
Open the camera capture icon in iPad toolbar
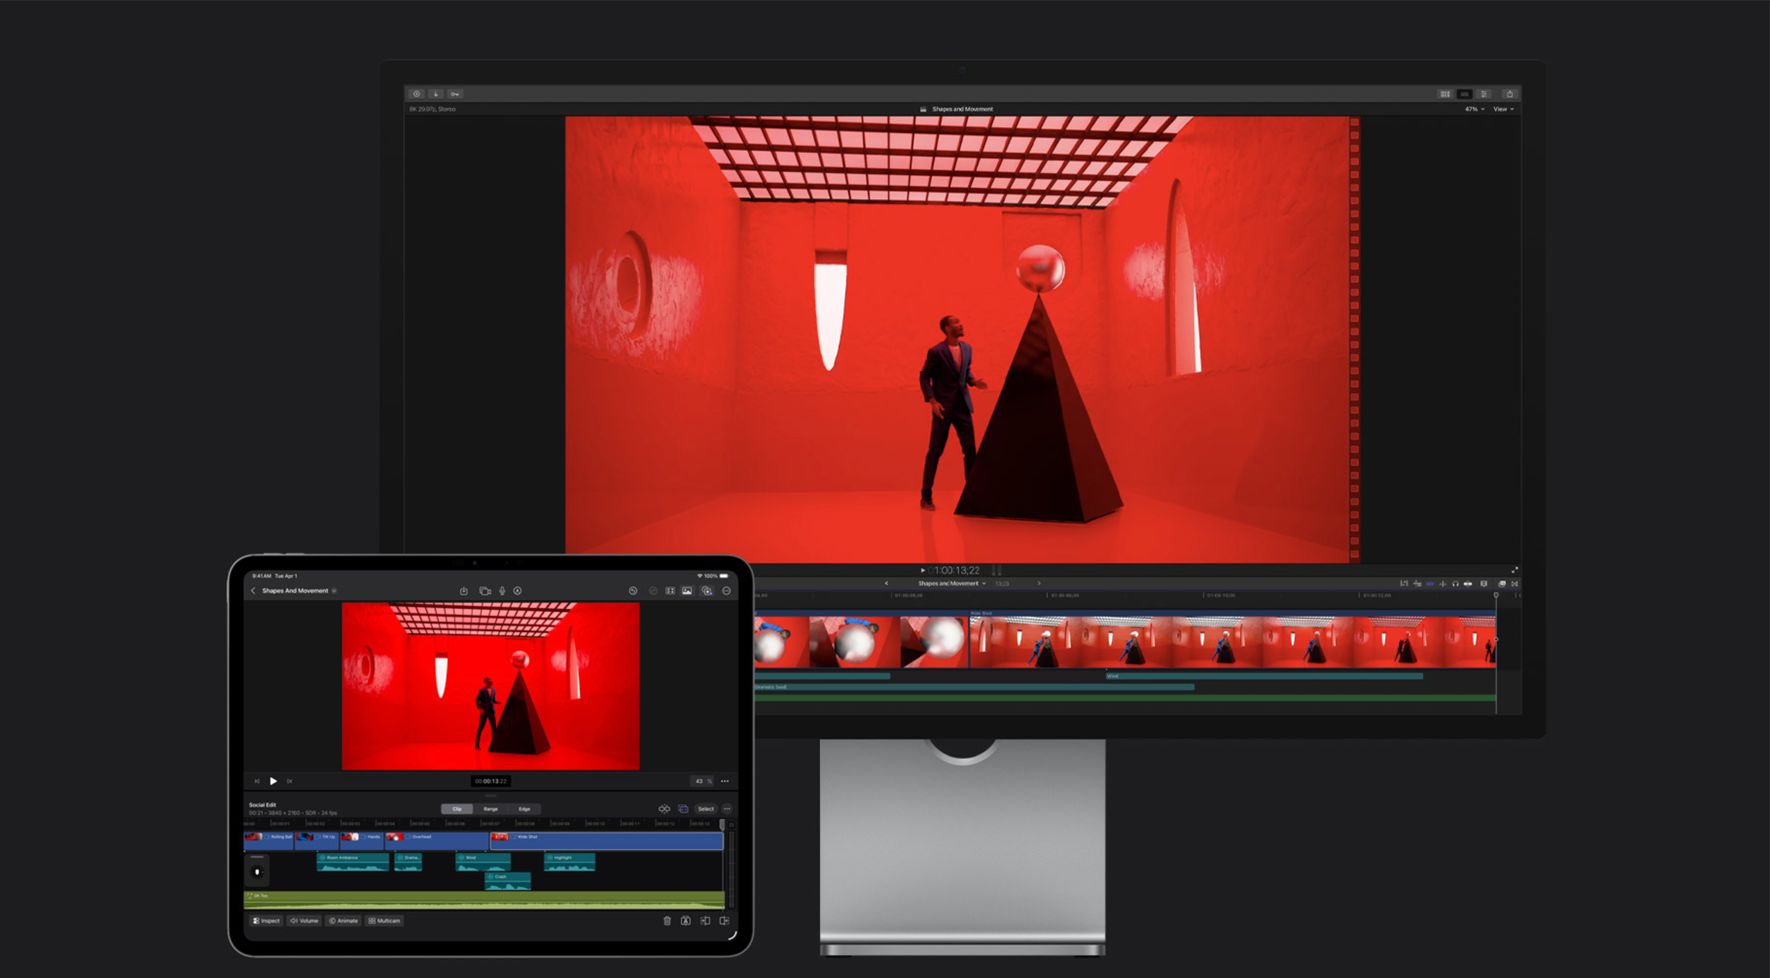click(485, 591)
